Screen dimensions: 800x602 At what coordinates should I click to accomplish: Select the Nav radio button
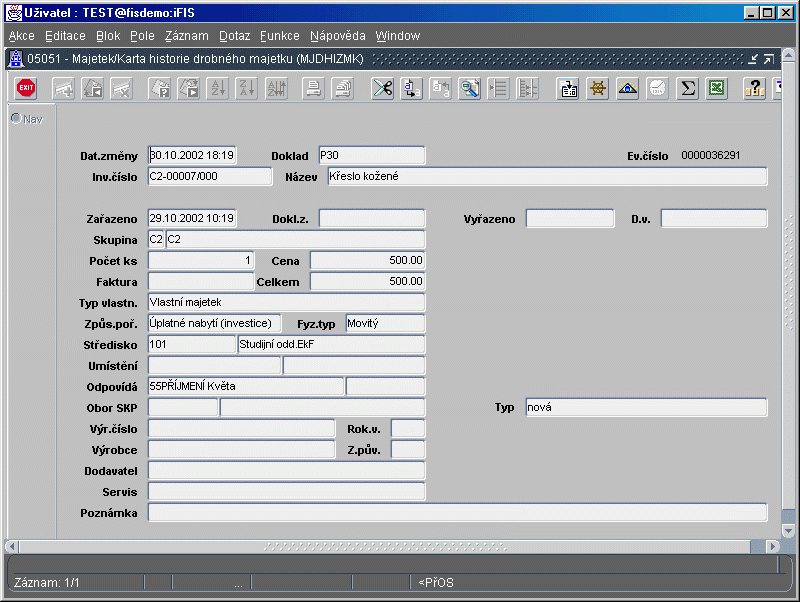[x=16, y=119]
